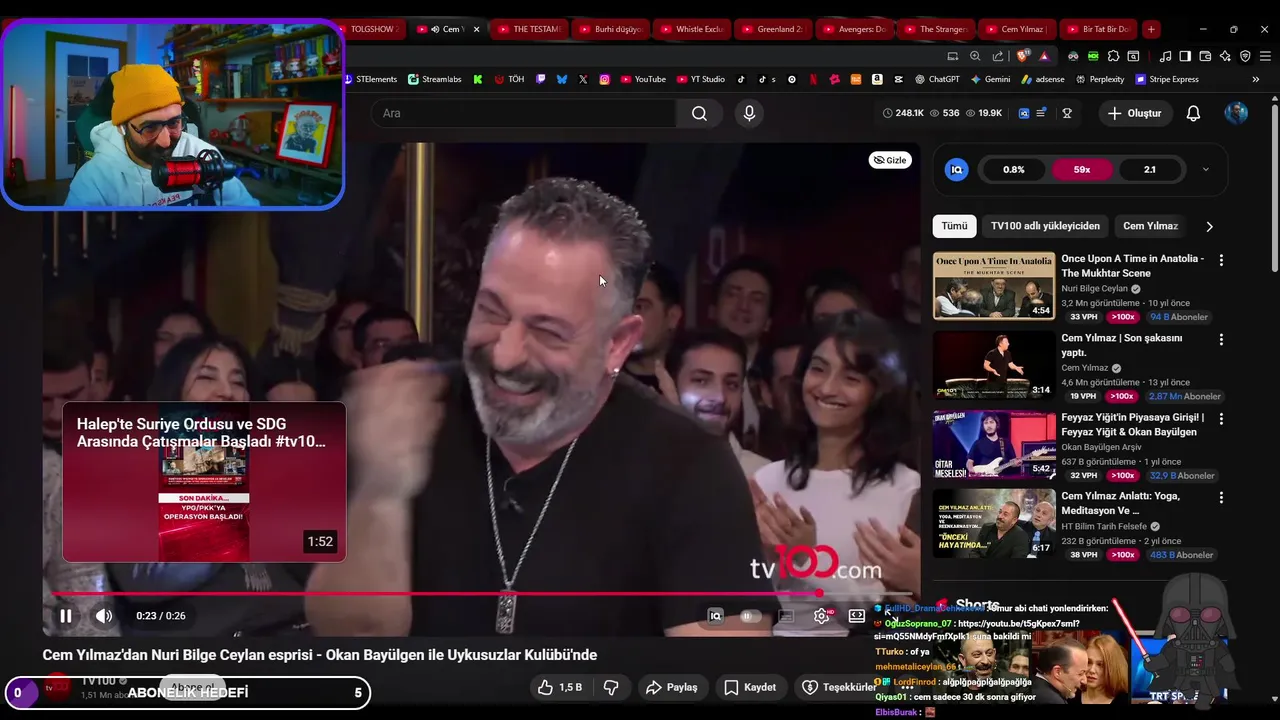
Task: Show more filter chips with right arrow
Action: (1209, 227)
